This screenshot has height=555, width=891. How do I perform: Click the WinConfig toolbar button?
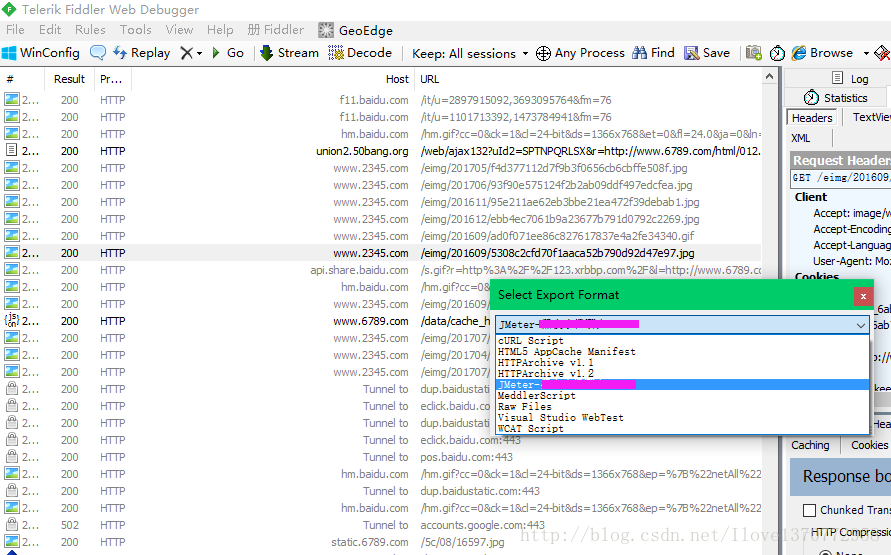[x=40, y=53]
